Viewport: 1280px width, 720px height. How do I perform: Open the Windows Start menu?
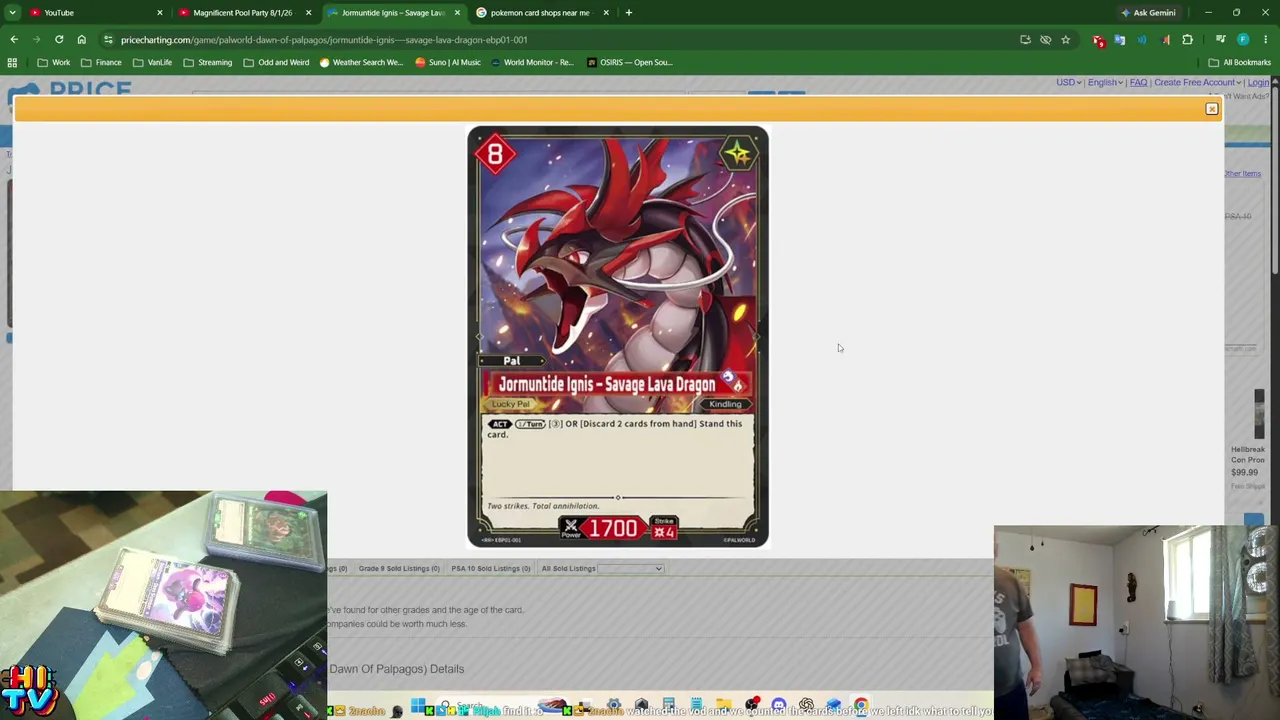(418, 706)
